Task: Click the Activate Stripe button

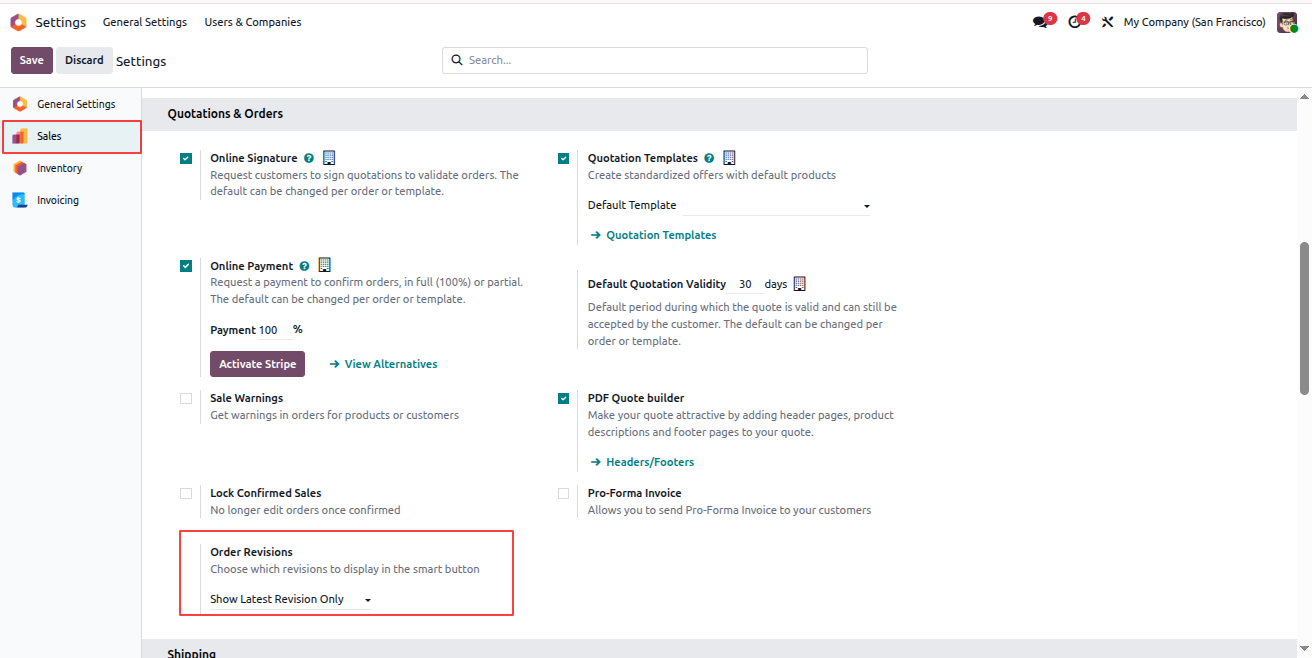Action: coord(257,364)
